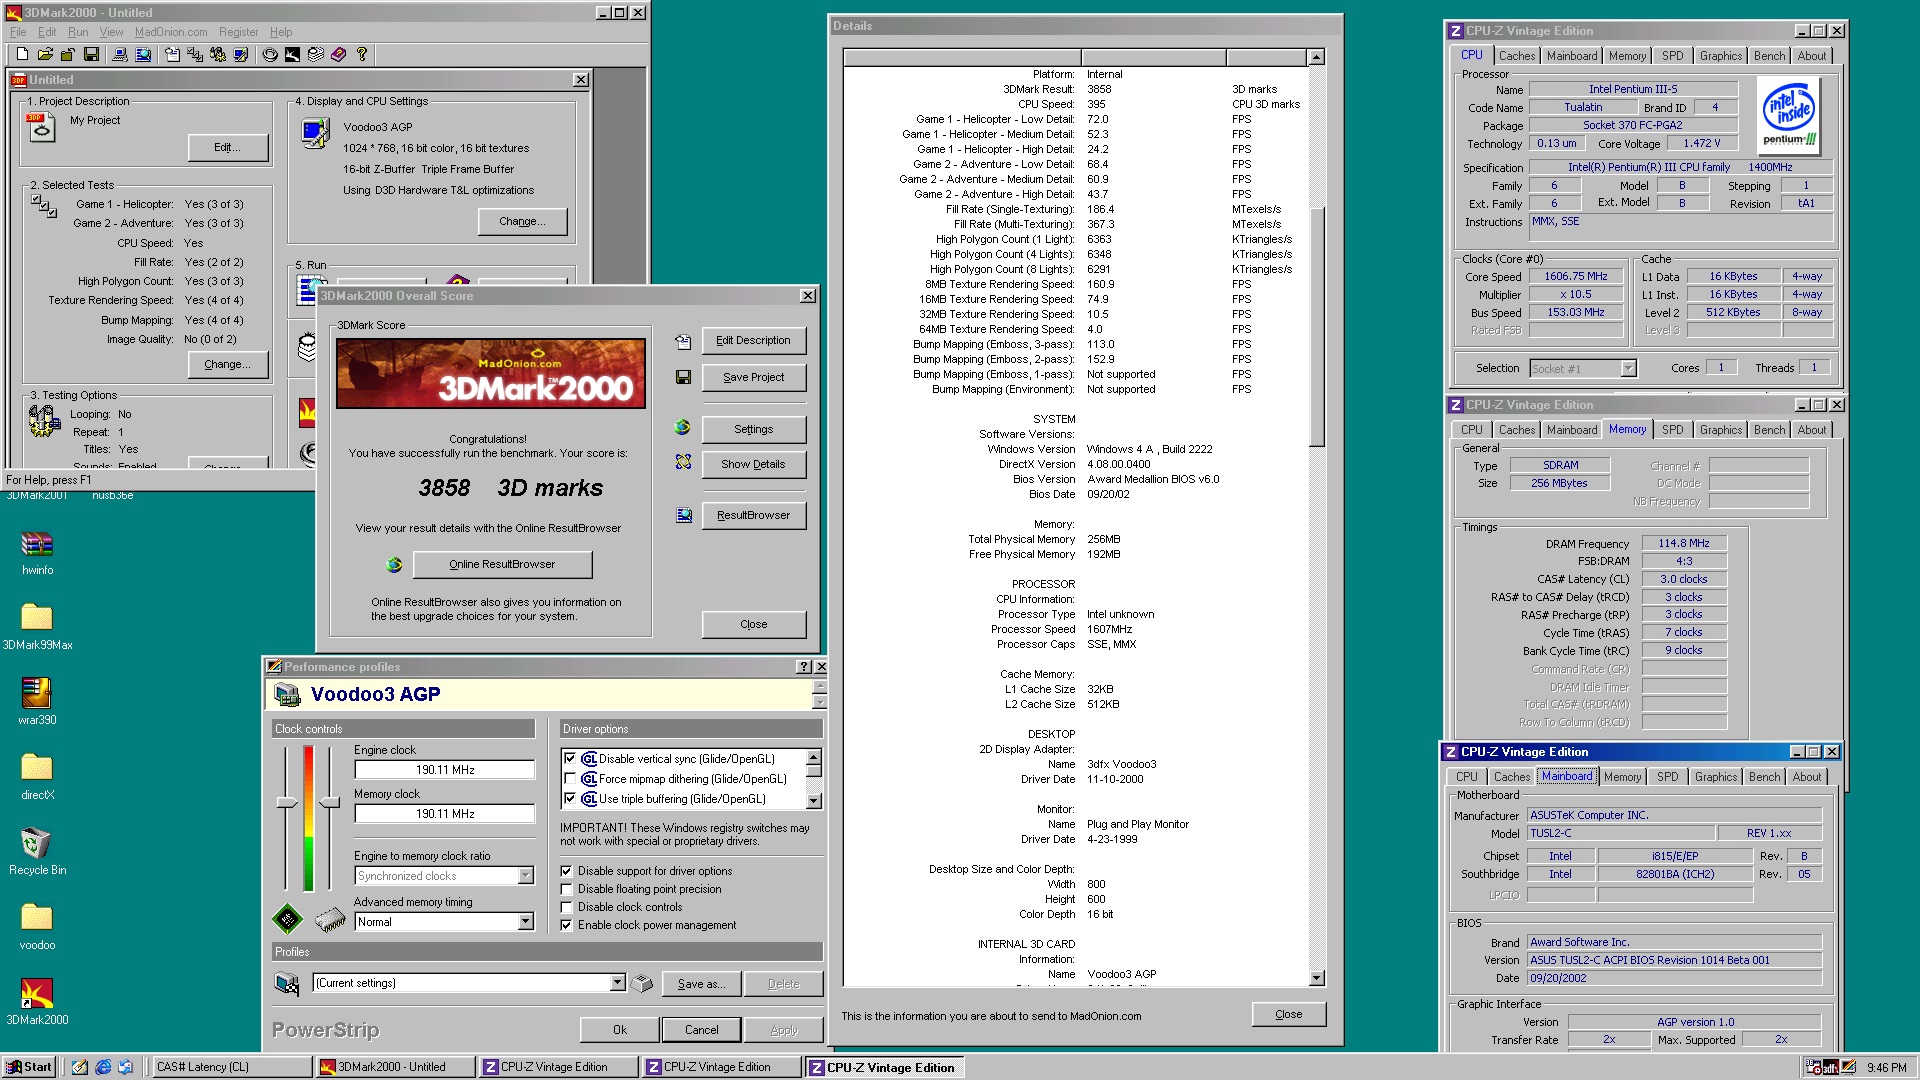The height and width of the screenshot is (1080, 1920).
Task: Click the down arrow of Driver options list scrollbar
Action: (814, 801)
